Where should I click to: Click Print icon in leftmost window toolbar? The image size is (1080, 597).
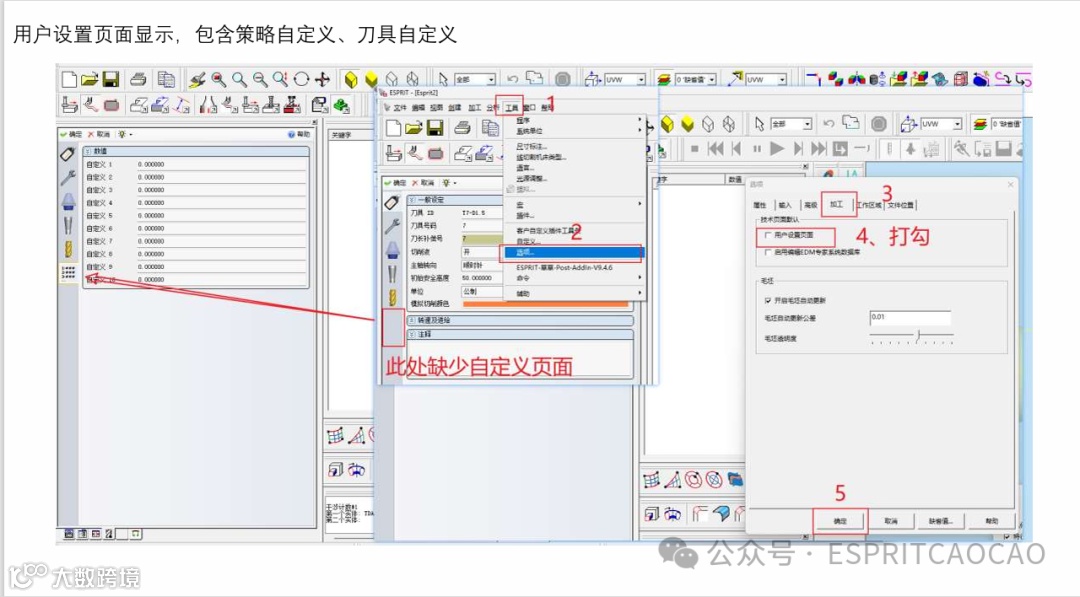tap(138, 79)
